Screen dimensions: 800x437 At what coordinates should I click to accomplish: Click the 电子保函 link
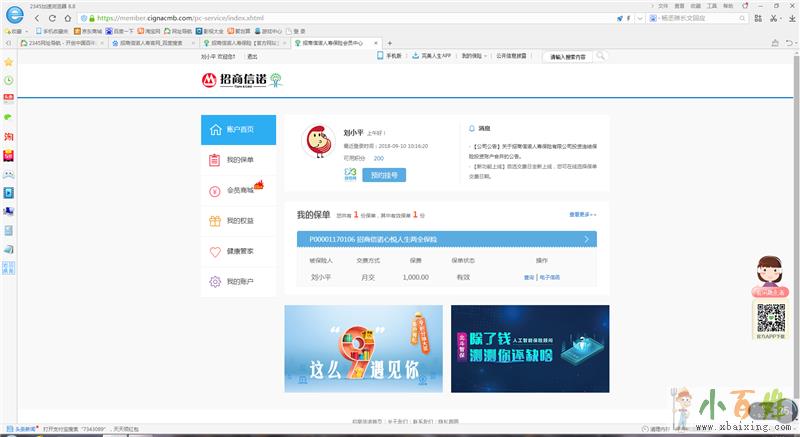tap(550, 277)
